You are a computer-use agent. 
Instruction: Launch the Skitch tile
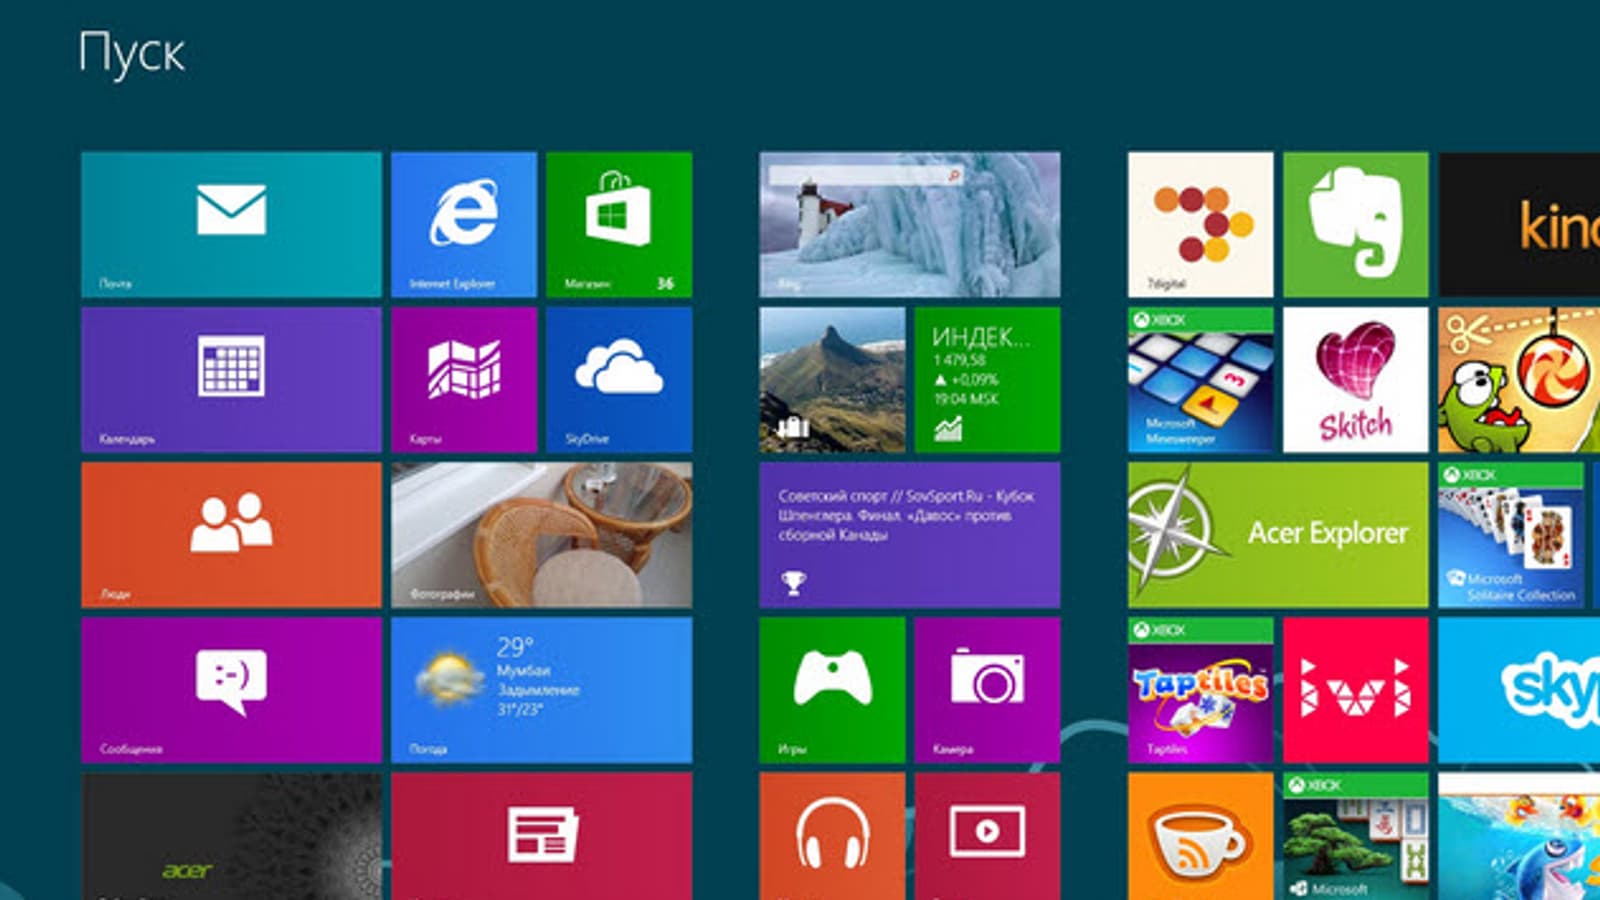point(1356,380)
